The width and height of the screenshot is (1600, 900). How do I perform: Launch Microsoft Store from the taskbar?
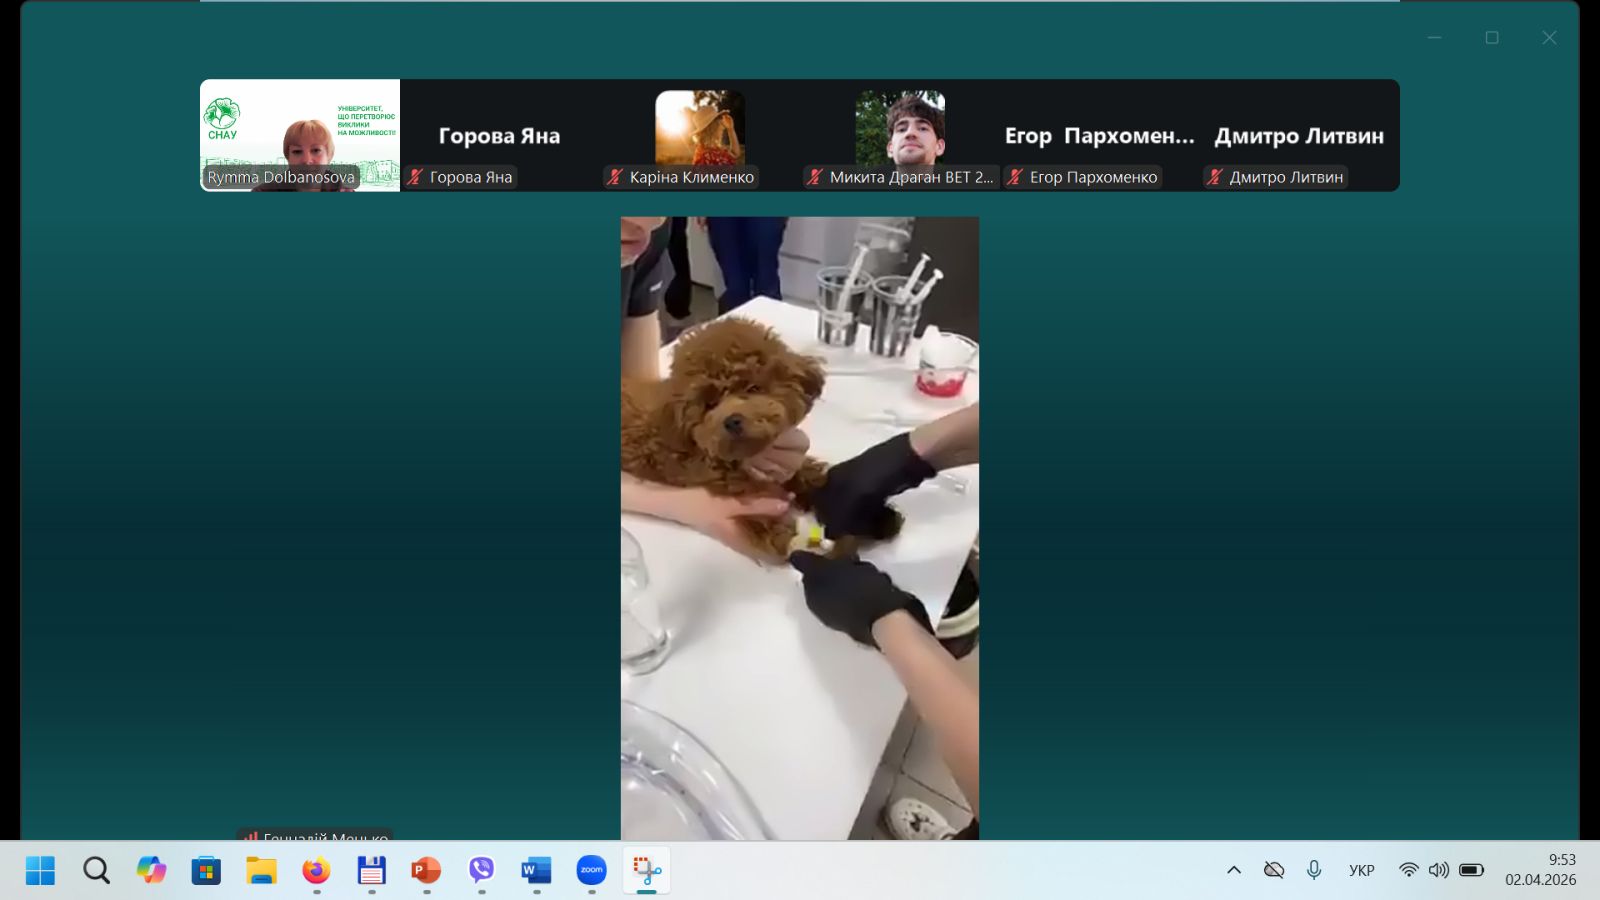(x=206, y=870)
